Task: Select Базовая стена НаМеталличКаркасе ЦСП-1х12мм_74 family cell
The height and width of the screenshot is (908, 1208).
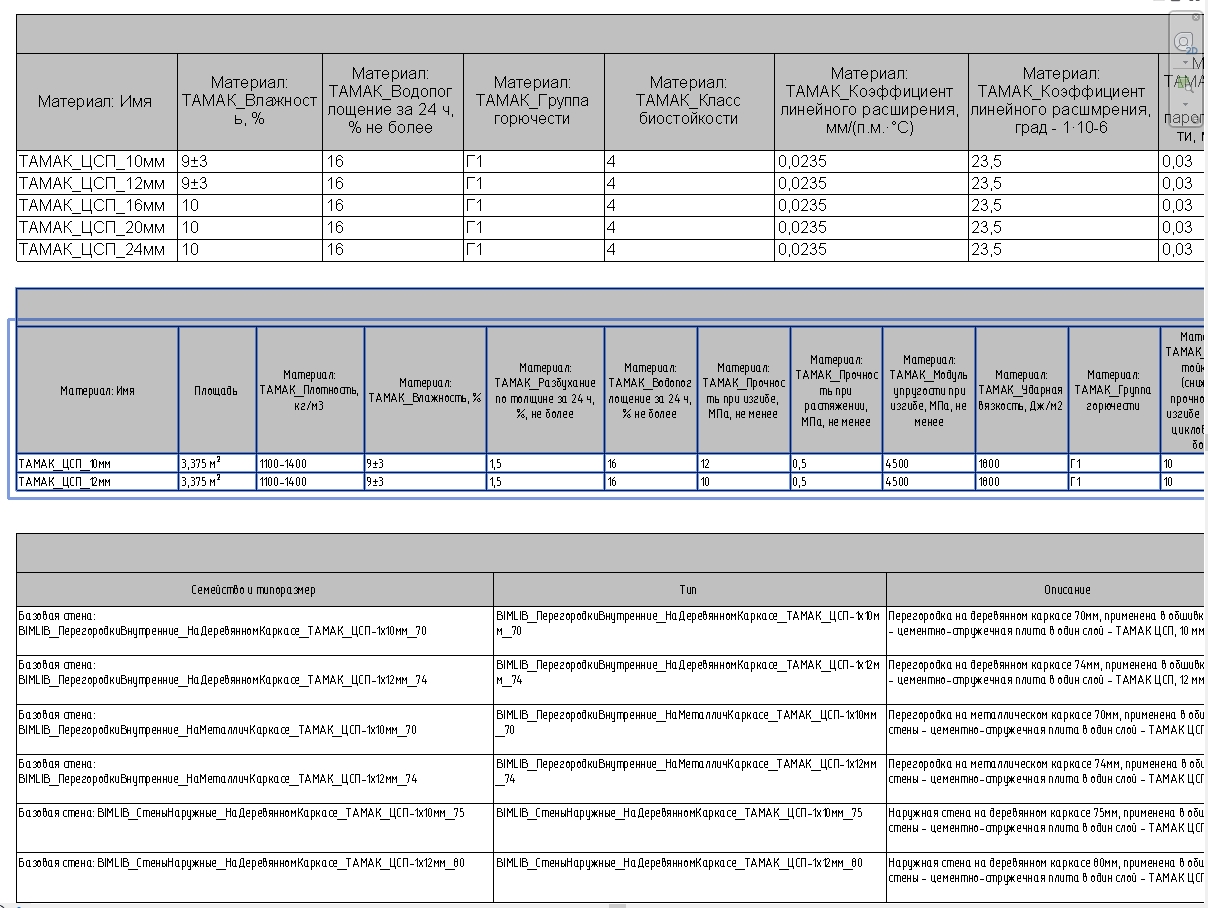Action: click(x=255, y=779)
